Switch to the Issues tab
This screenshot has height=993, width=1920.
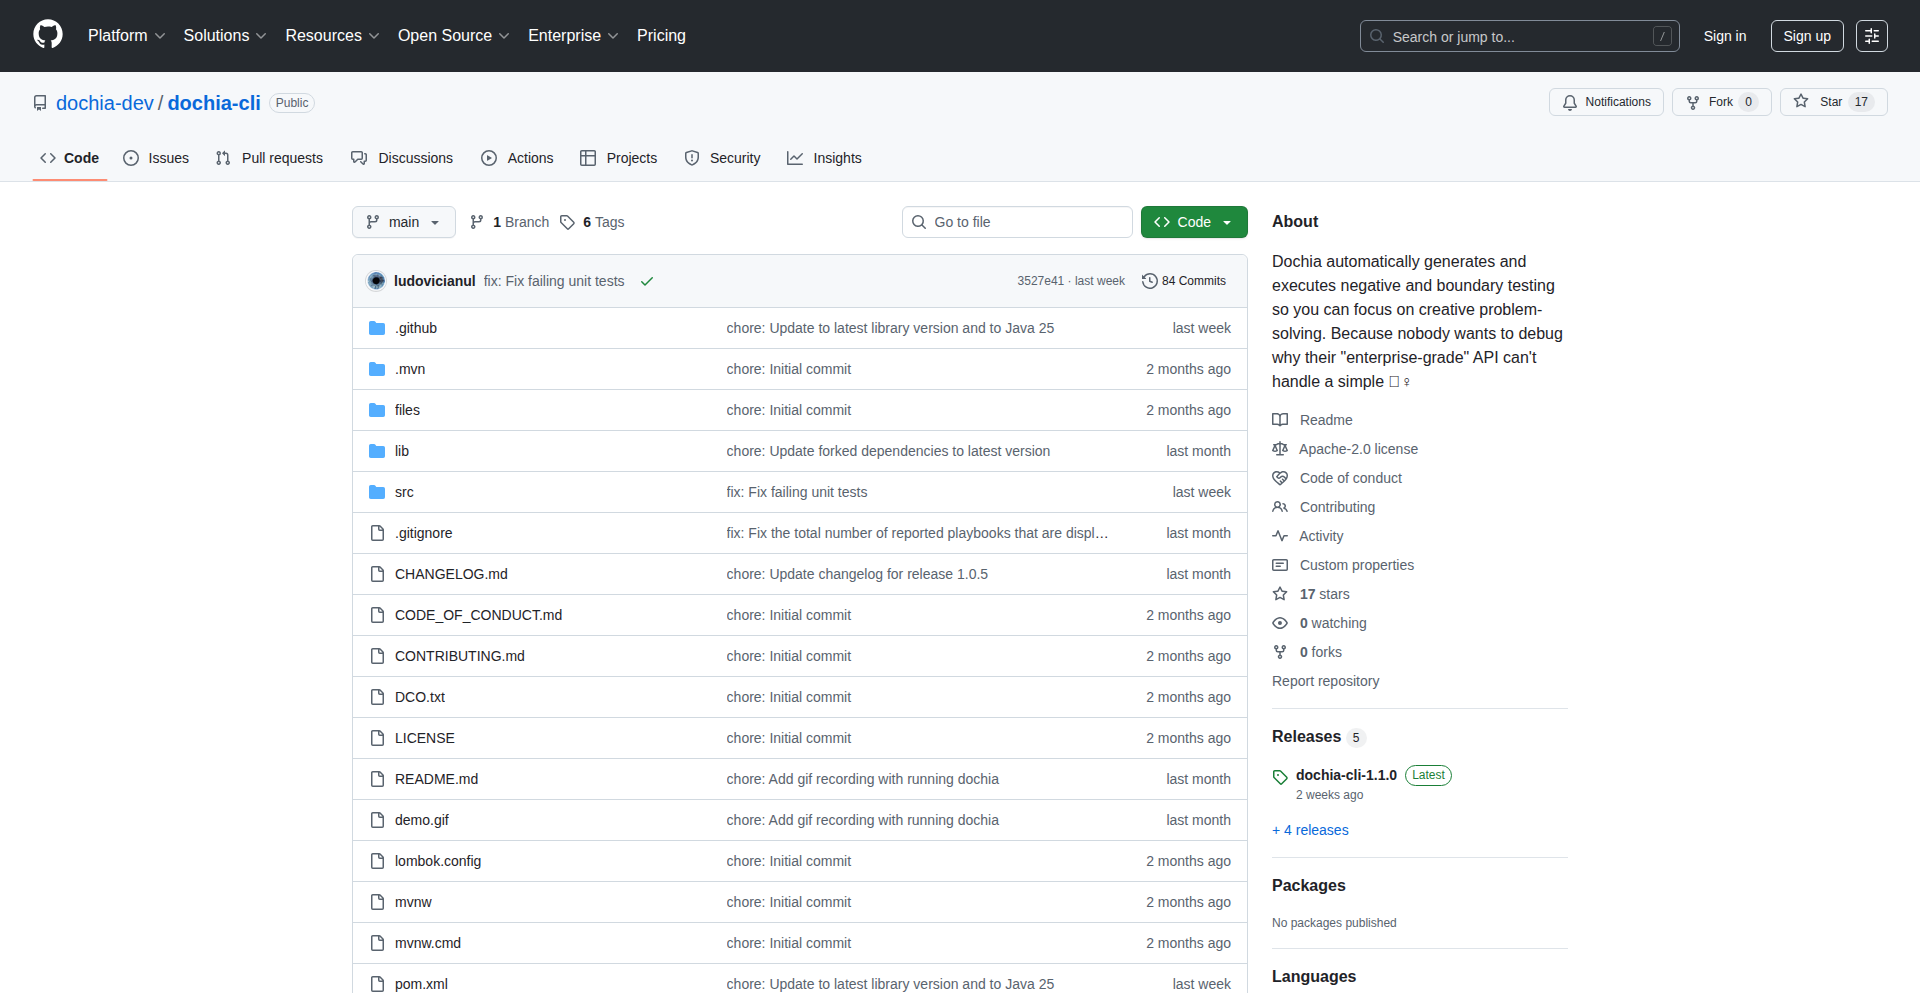[x=157, y=158]
